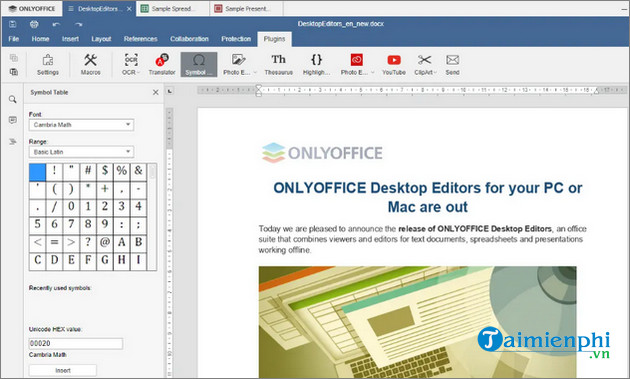Switch to the Insert tab
630x379 pixels.
[x=70, y=39]
